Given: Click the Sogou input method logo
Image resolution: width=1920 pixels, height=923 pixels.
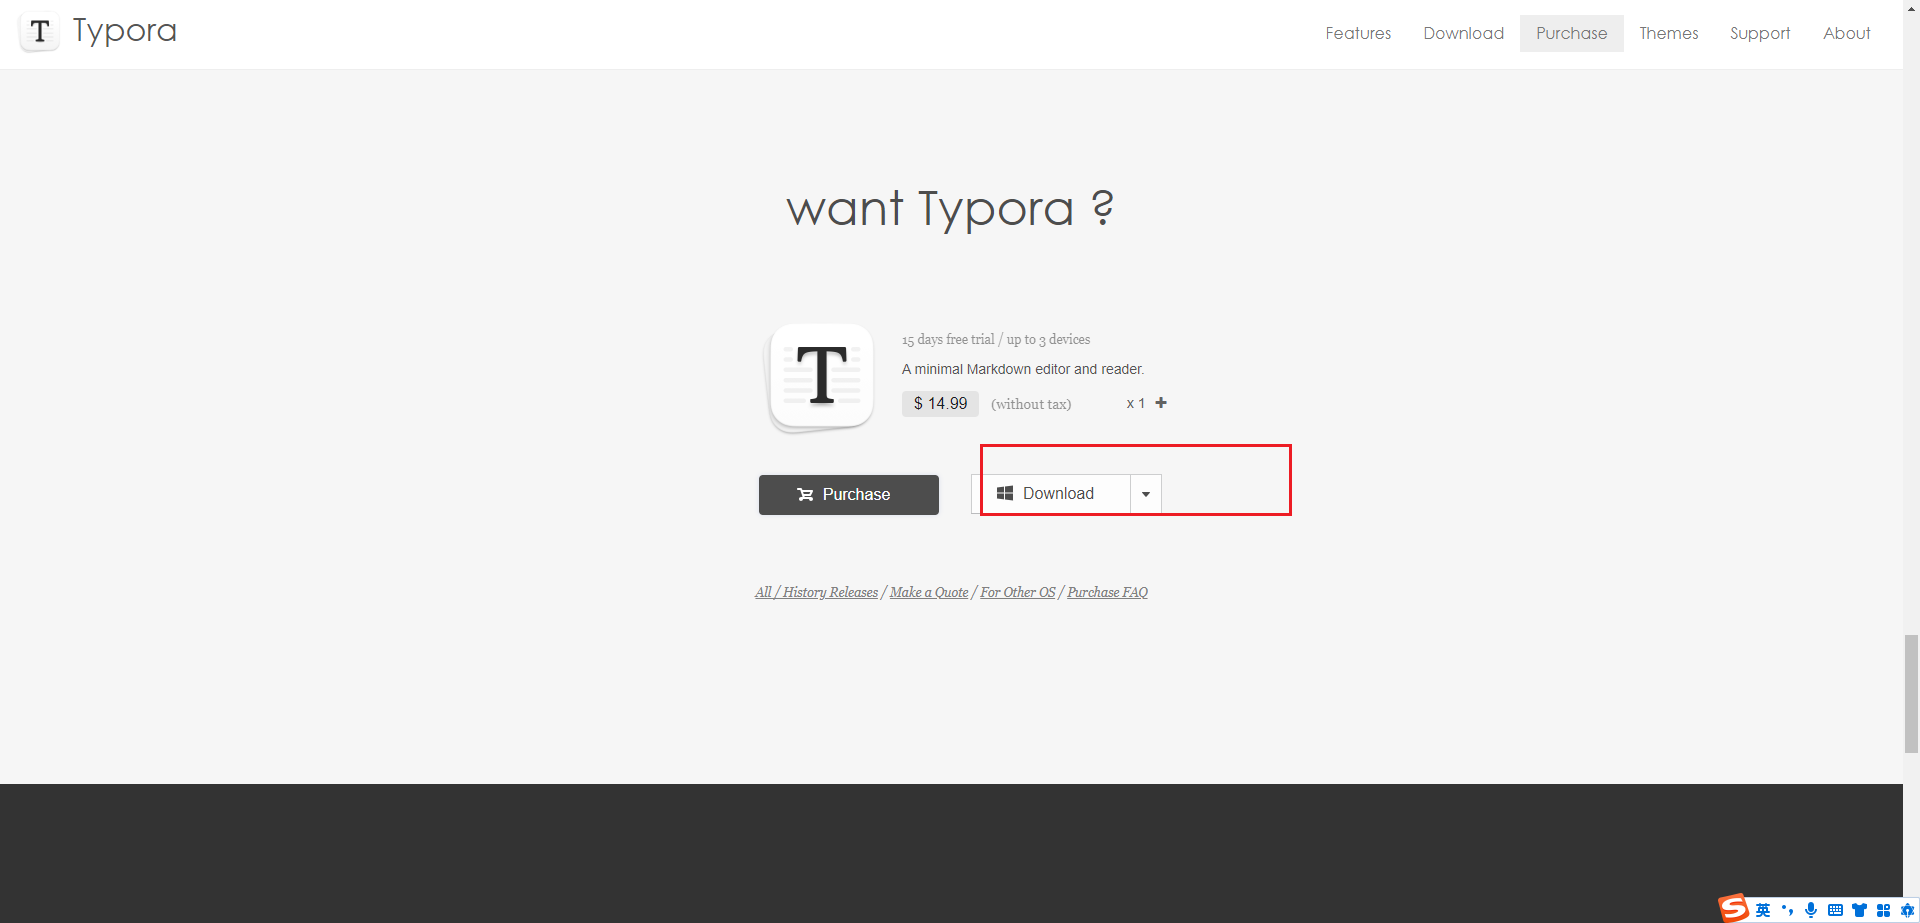Looking at the screenshot, I should tap(1734, 908).
